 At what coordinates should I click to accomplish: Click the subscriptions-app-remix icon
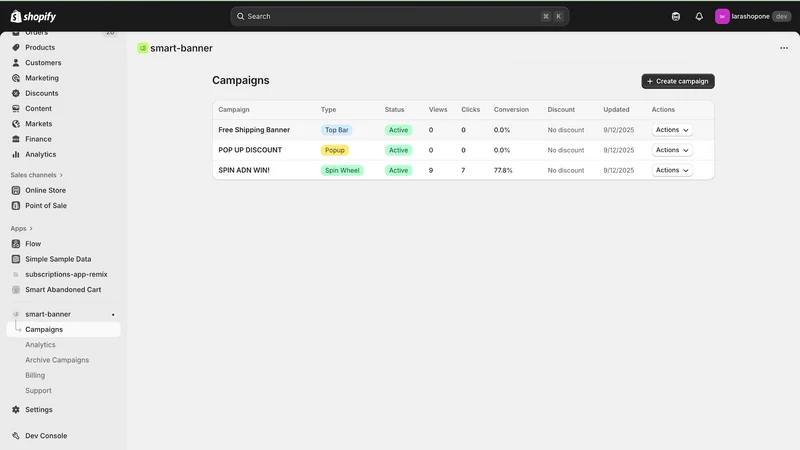point(16,274)
